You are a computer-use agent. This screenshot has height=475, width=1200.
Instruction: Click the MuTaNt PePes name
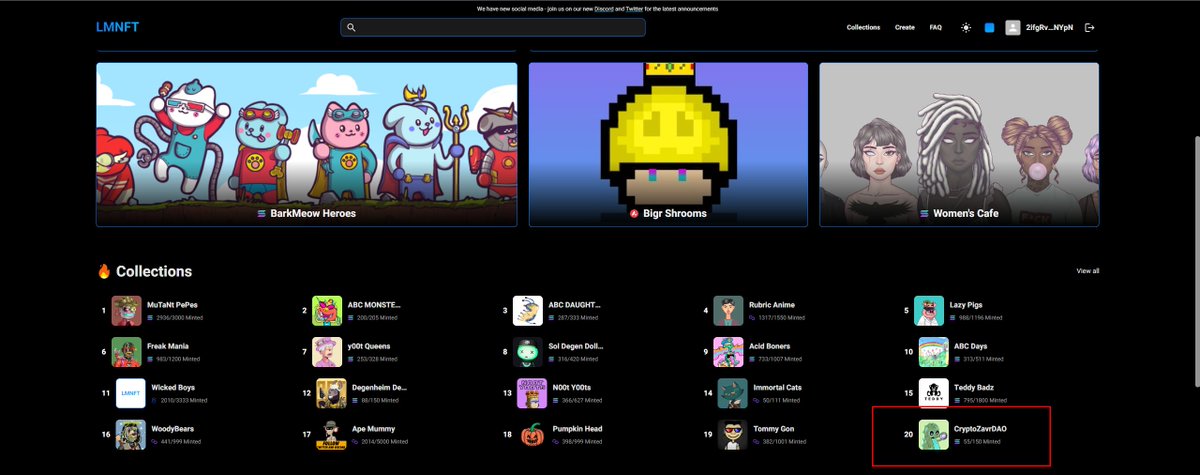tap(172, 305)
